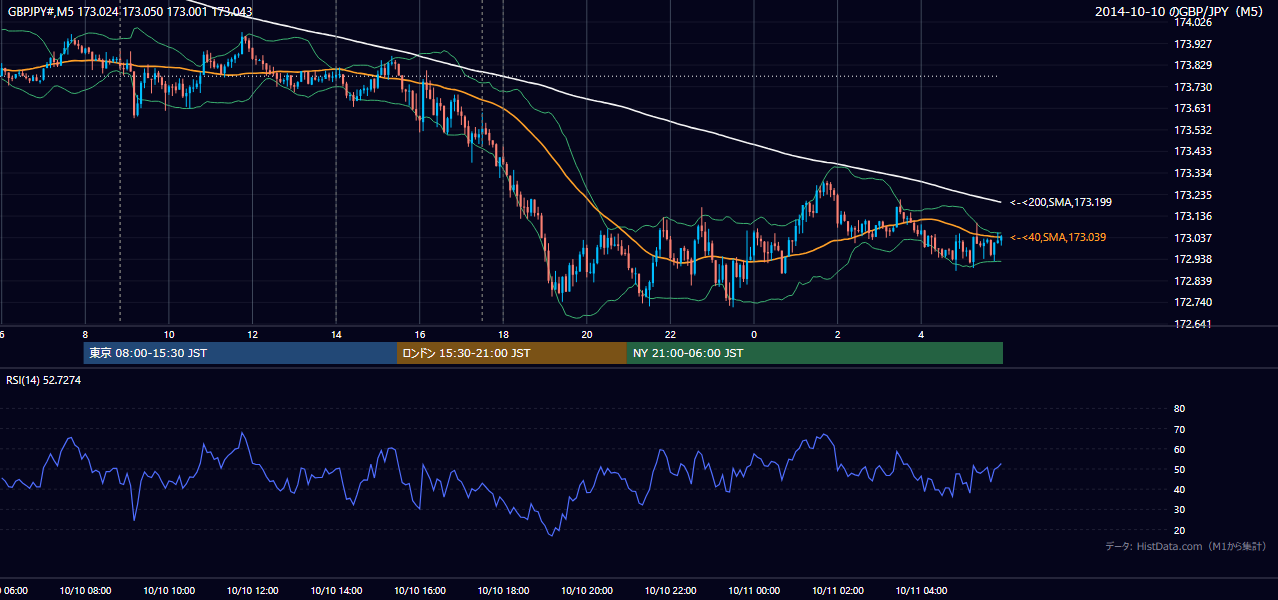Click price axis label 174.026

pos(1193,22)
